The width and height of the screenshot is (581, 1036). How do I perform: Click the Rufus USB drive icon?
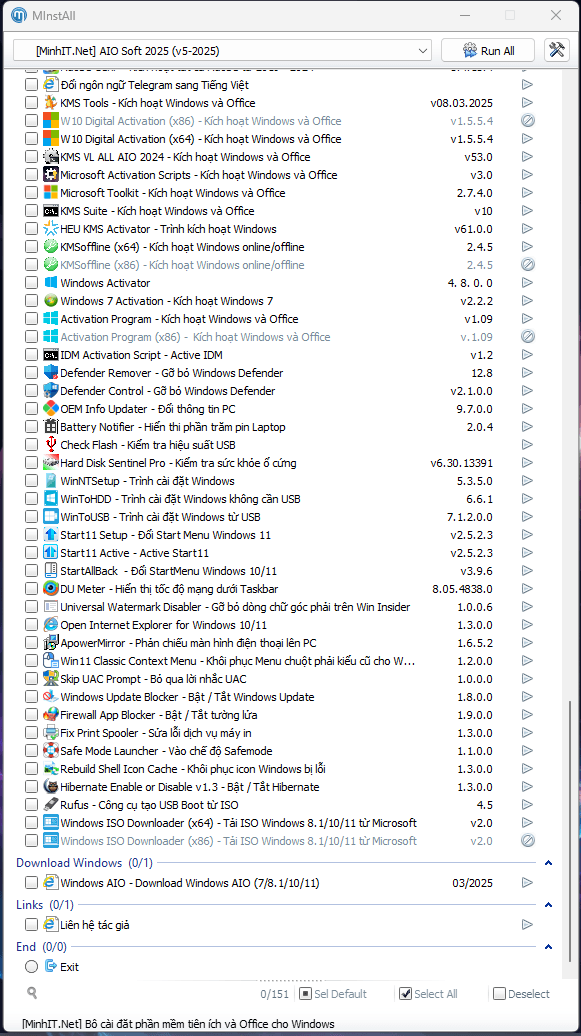point(51,805)
